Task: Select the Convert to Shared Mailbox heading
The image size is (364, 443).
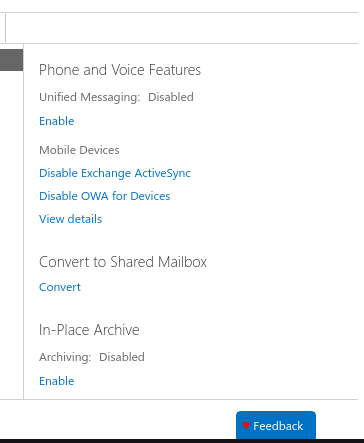Action: tap(123, 262)
